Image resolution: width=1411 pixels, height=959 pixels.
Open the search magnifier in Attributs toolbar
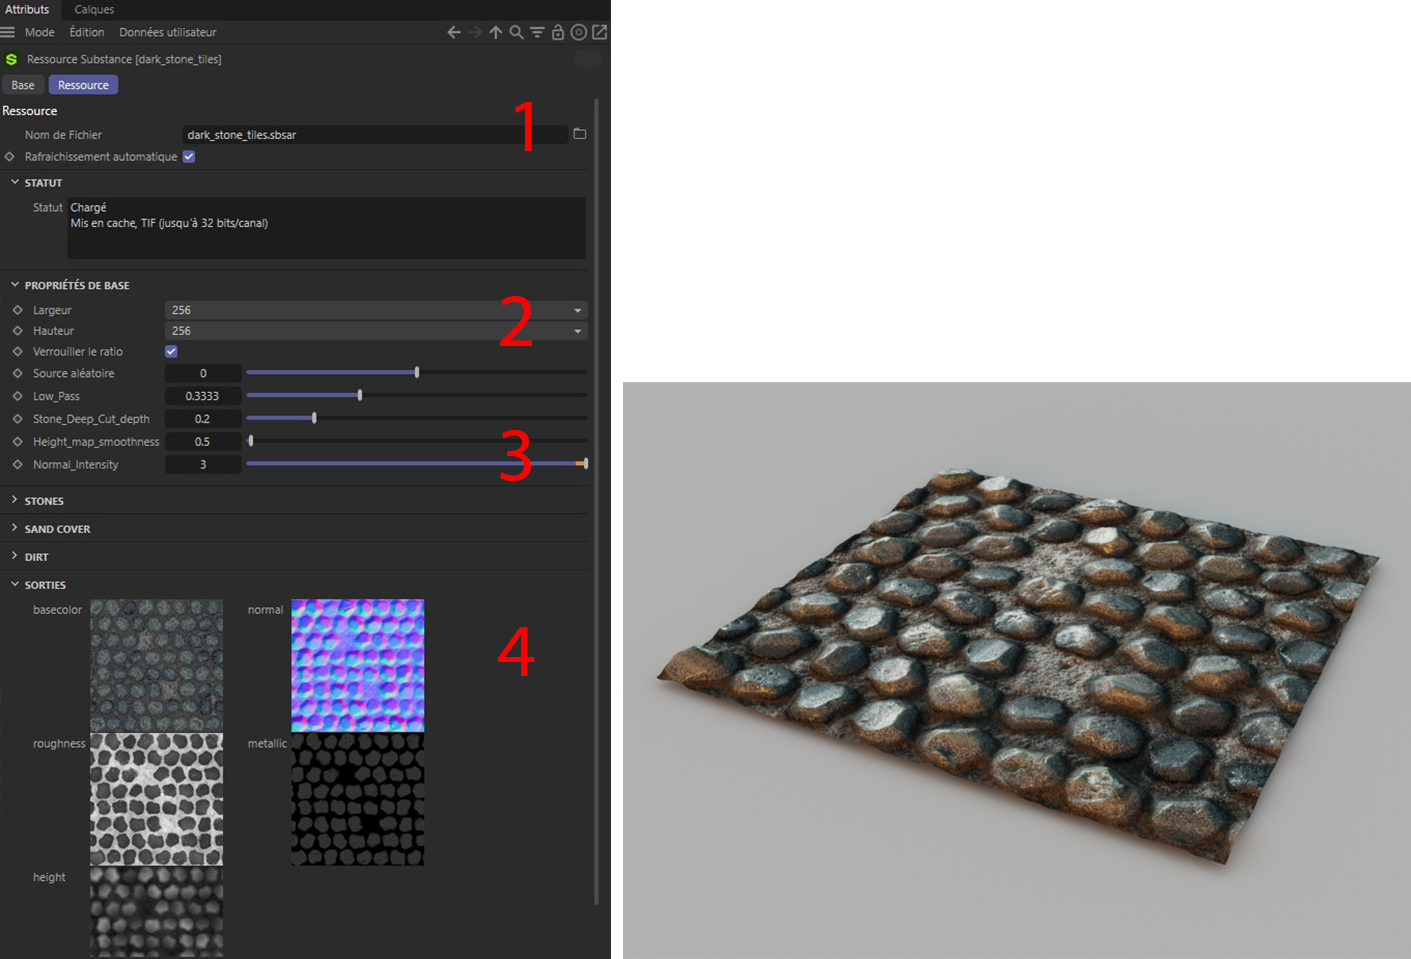[x=516, y=32]
